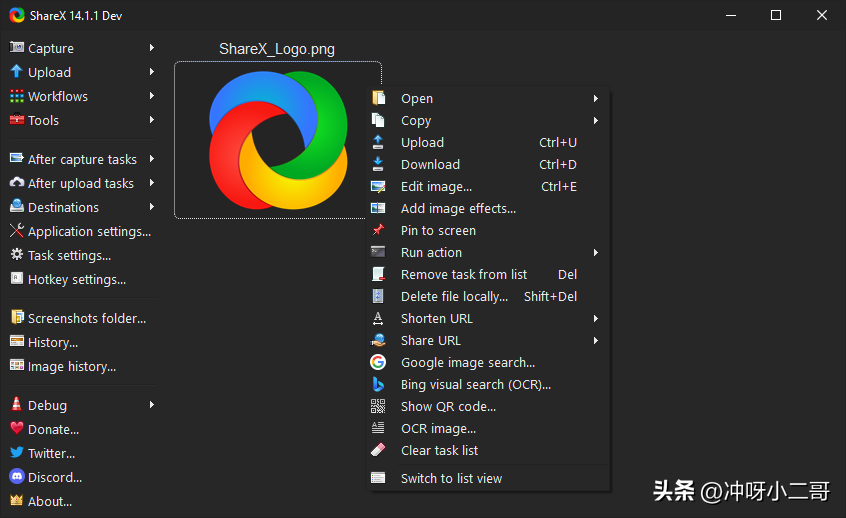Image resolution: width=846 pixels, height=518 pixels.
Task: Click the Screenshots folder icon
Action: (16, 318)
